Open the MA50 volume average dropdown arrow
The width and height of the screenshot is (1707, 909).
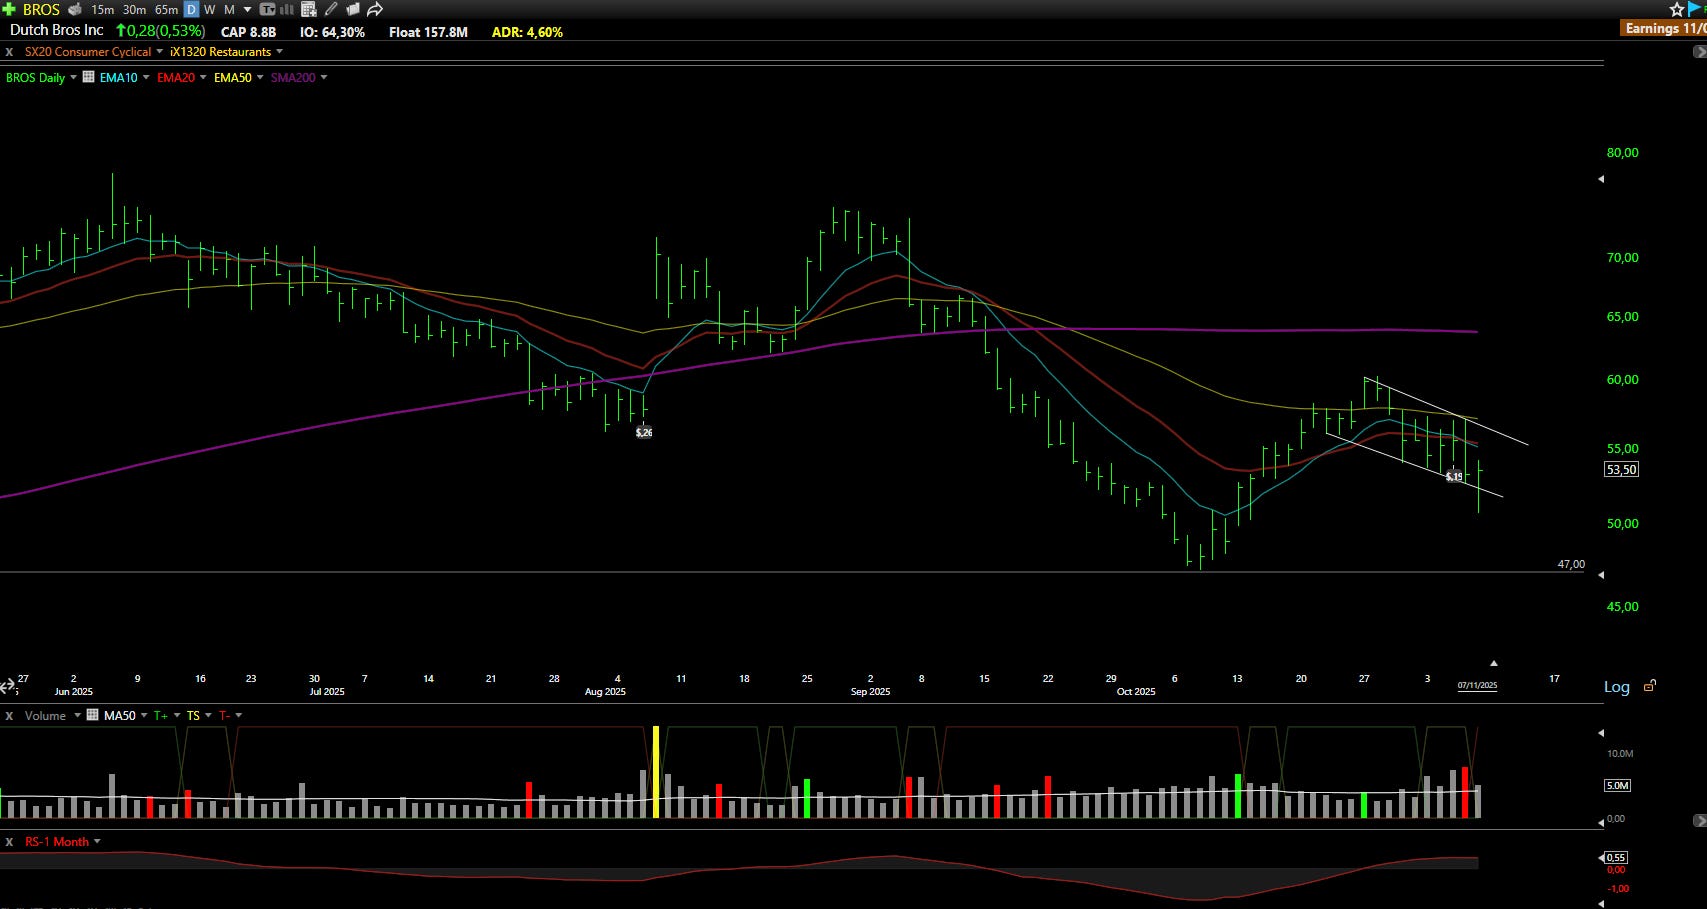coord(144,715)
